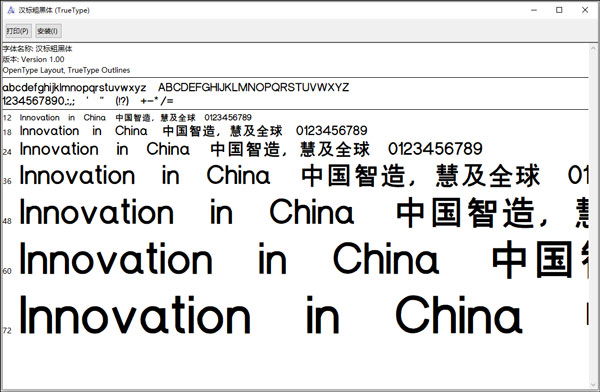Click the size 24 sample line label

[7, 152]
